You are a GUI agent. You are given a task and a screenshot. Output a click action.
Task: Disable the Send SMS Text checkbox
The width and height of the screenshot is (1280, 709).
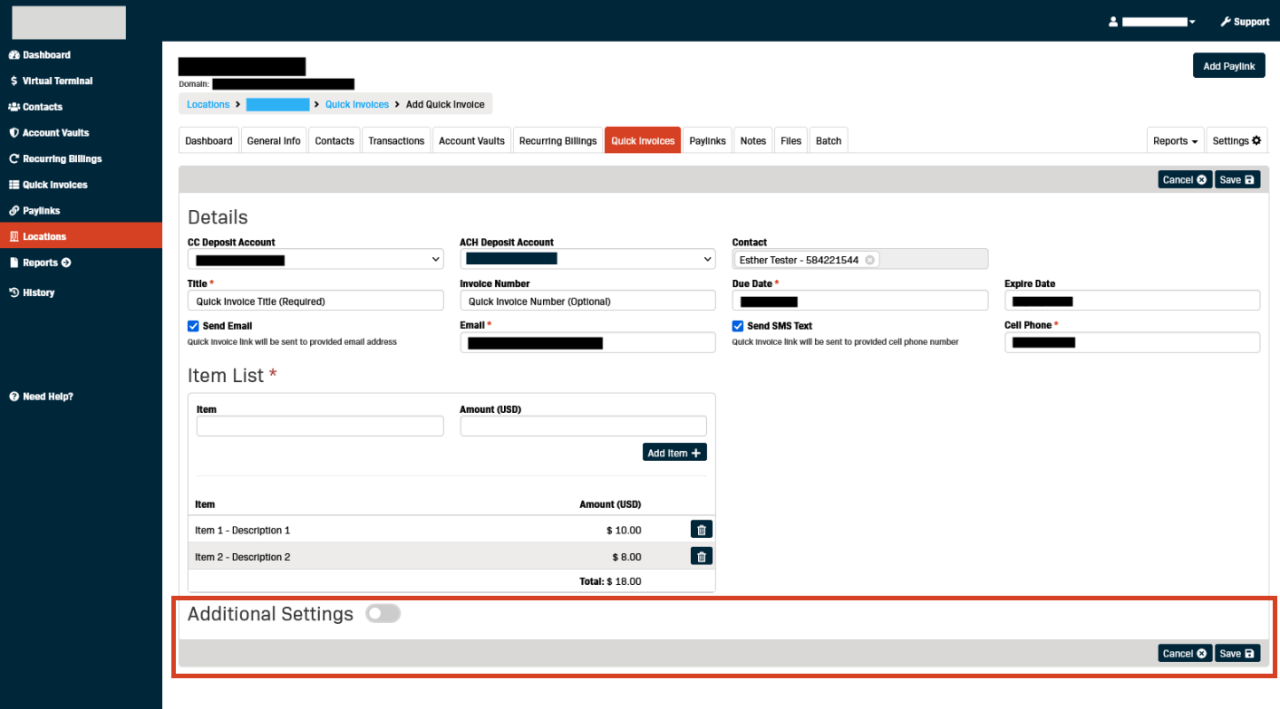[738, 325]
